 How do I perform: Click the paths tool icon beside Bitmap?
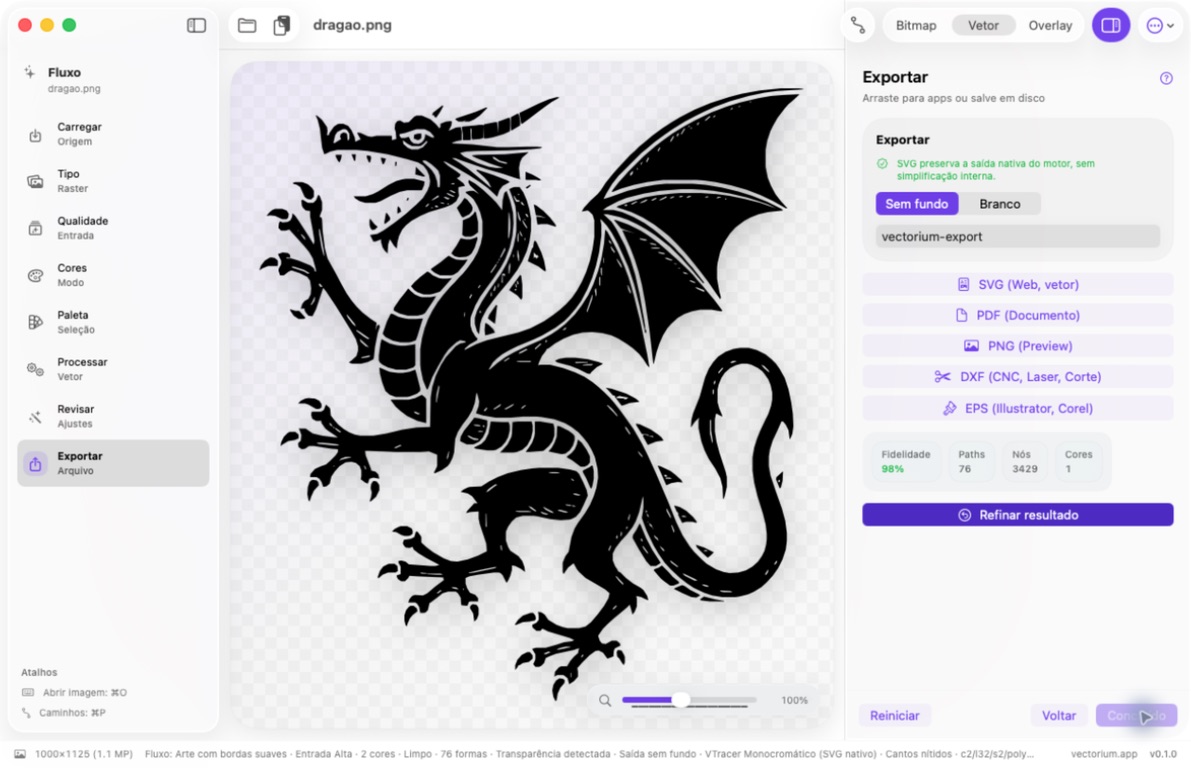(x=858, y=25)
